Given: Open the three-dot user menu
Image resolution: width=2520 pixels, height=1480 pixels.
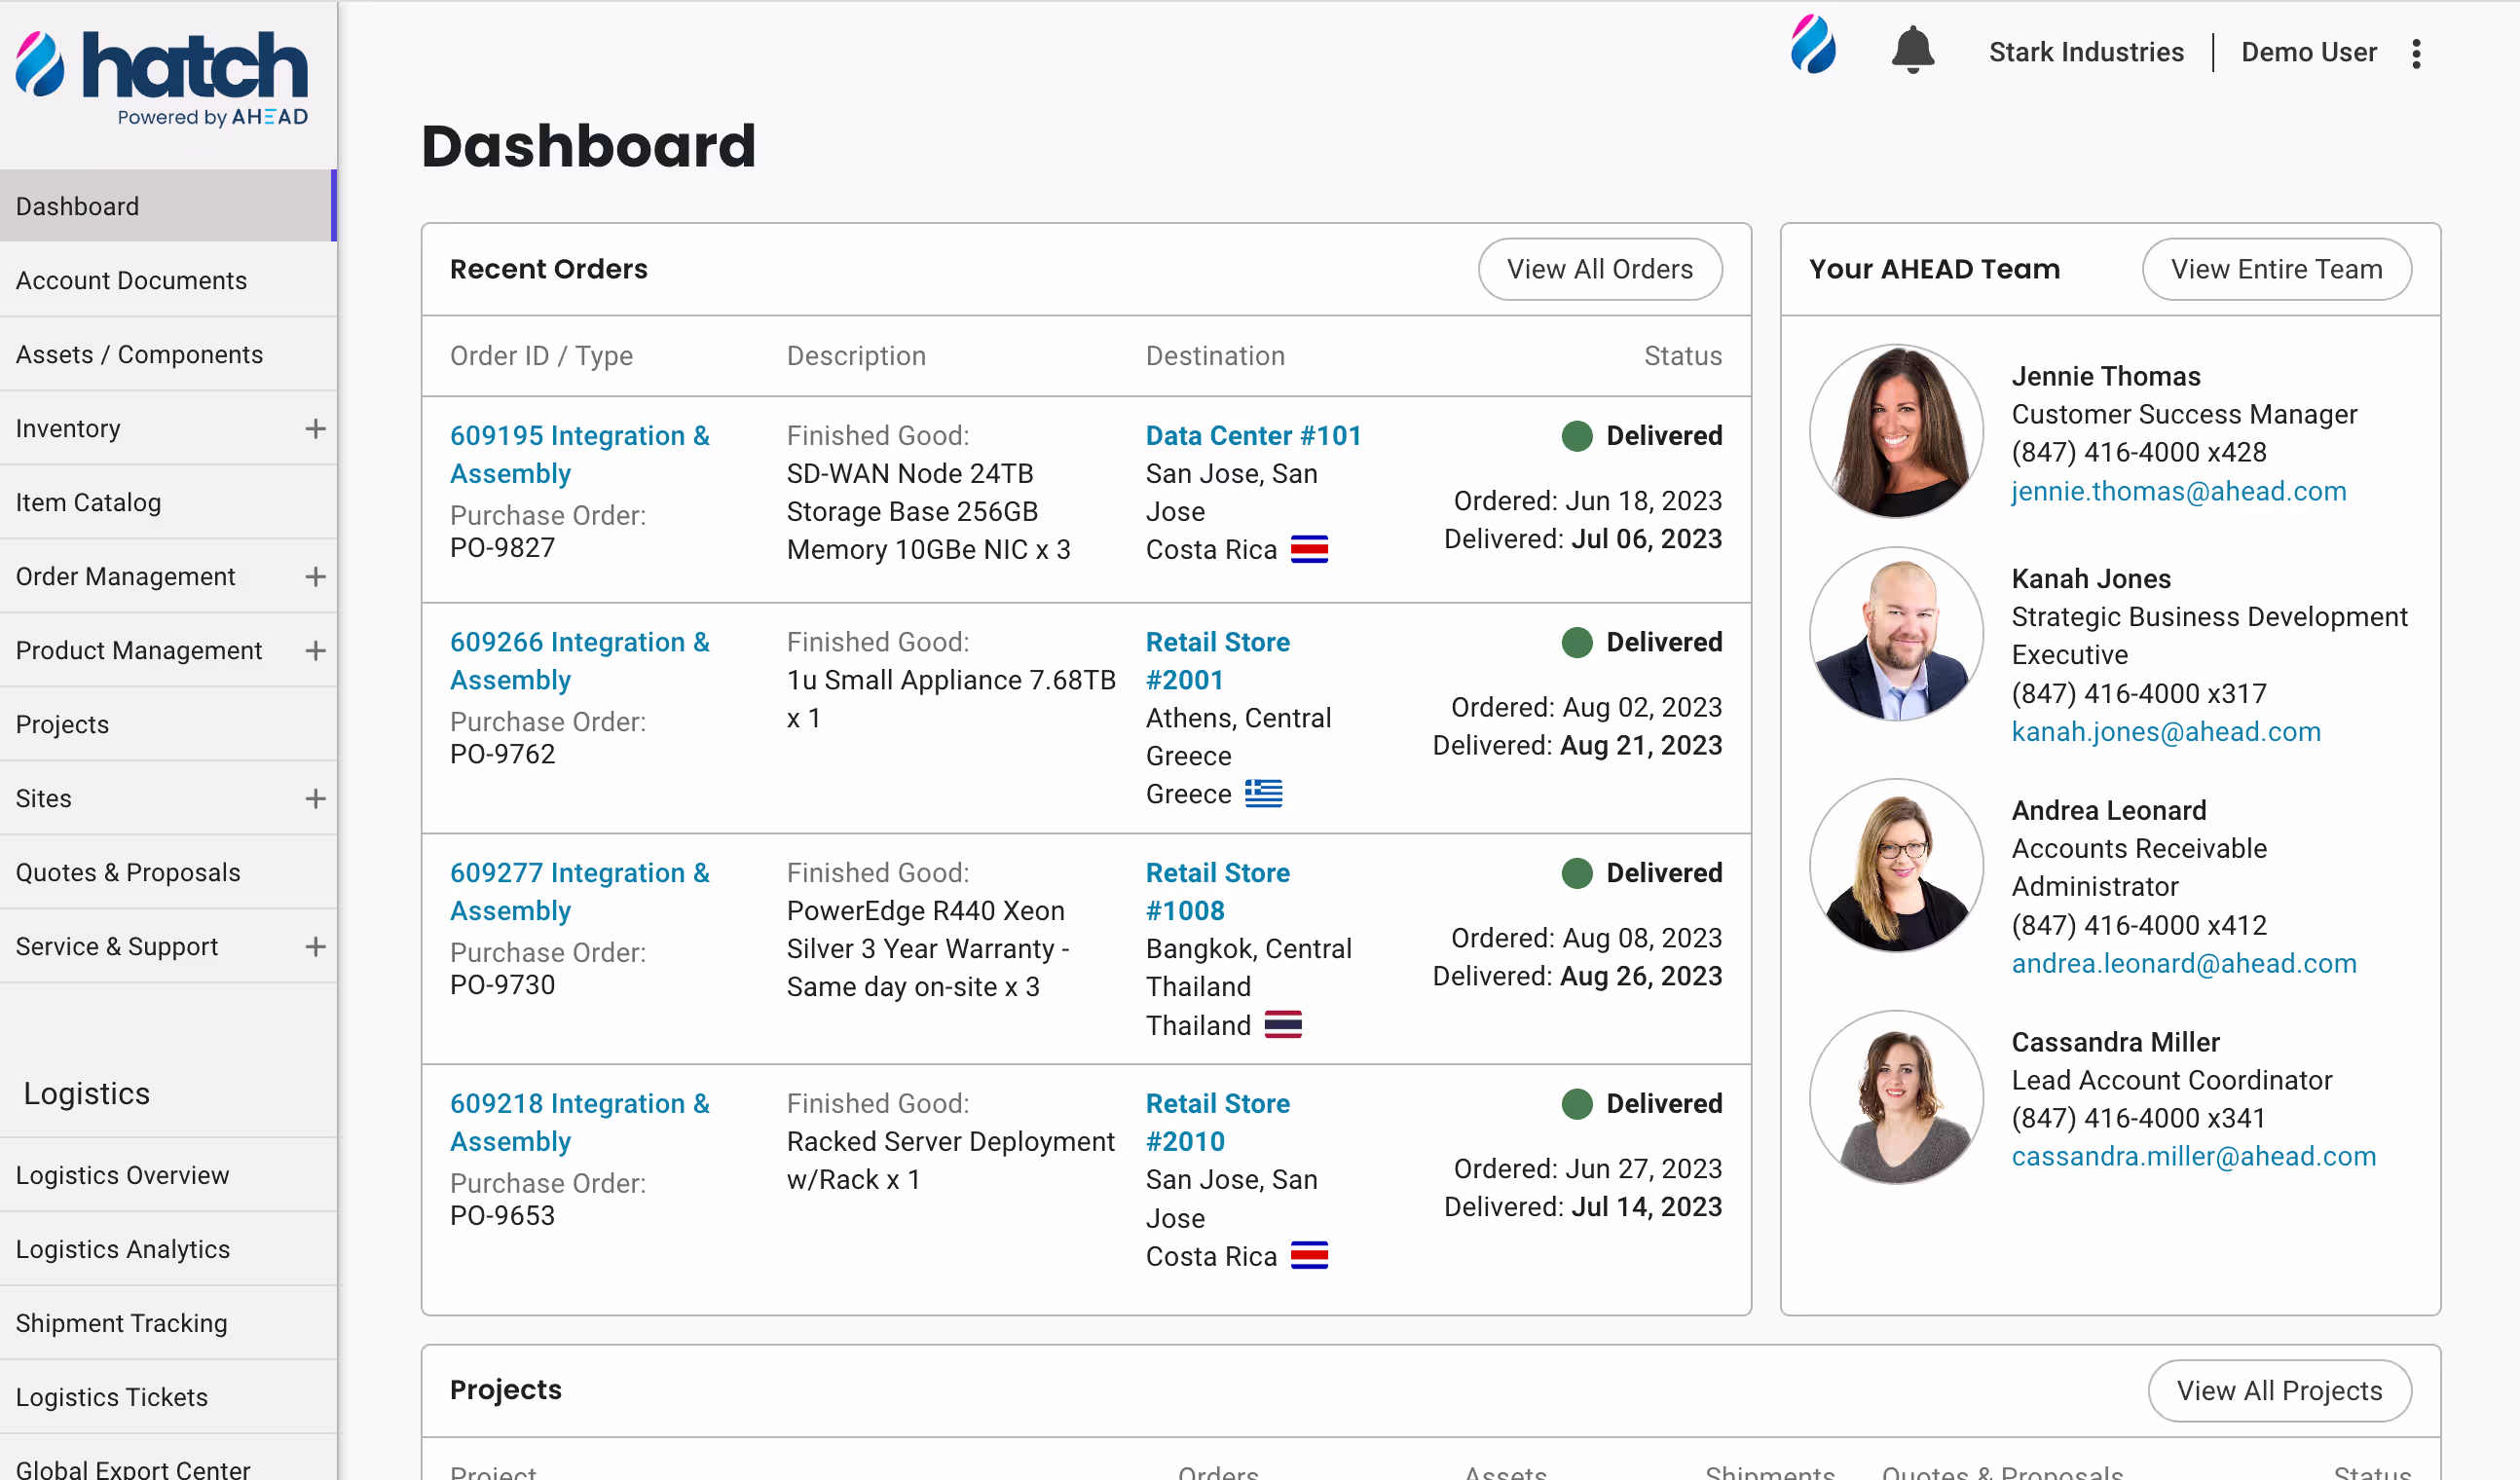Looking at the screenshot, I should click(2415, 53).
